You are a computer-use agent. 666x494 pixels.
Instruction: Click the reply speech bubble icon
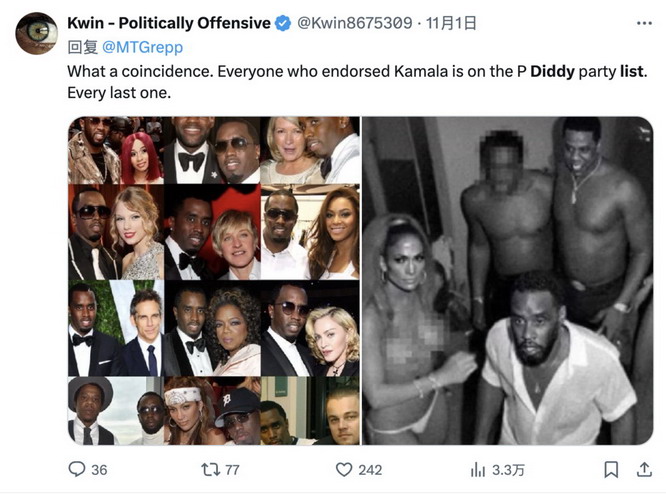pos(77,469)
